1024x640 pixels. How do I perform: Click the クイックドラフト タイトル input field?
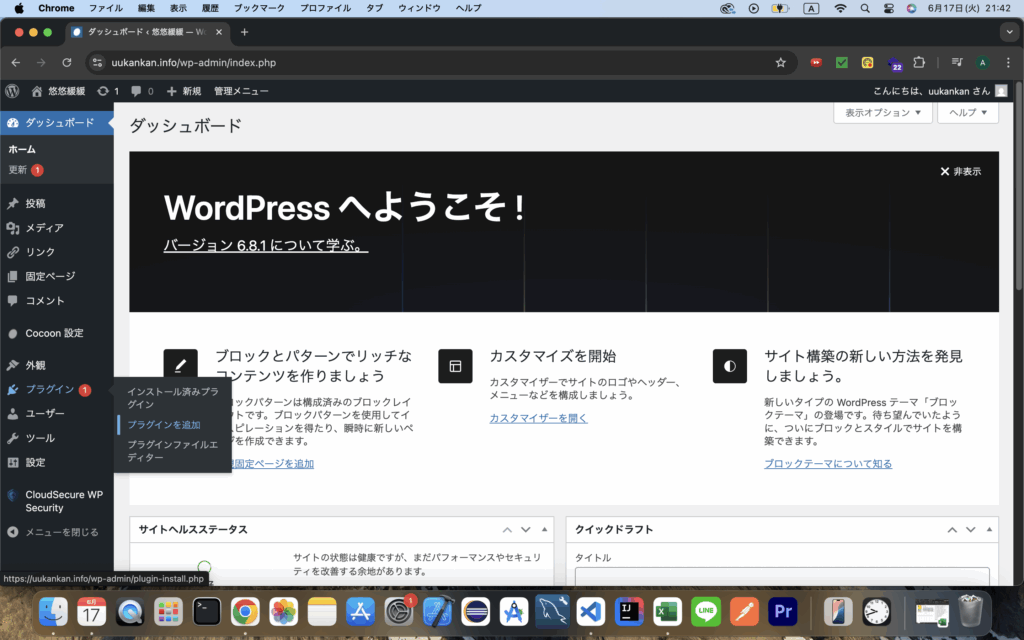(x=781, y=577)
